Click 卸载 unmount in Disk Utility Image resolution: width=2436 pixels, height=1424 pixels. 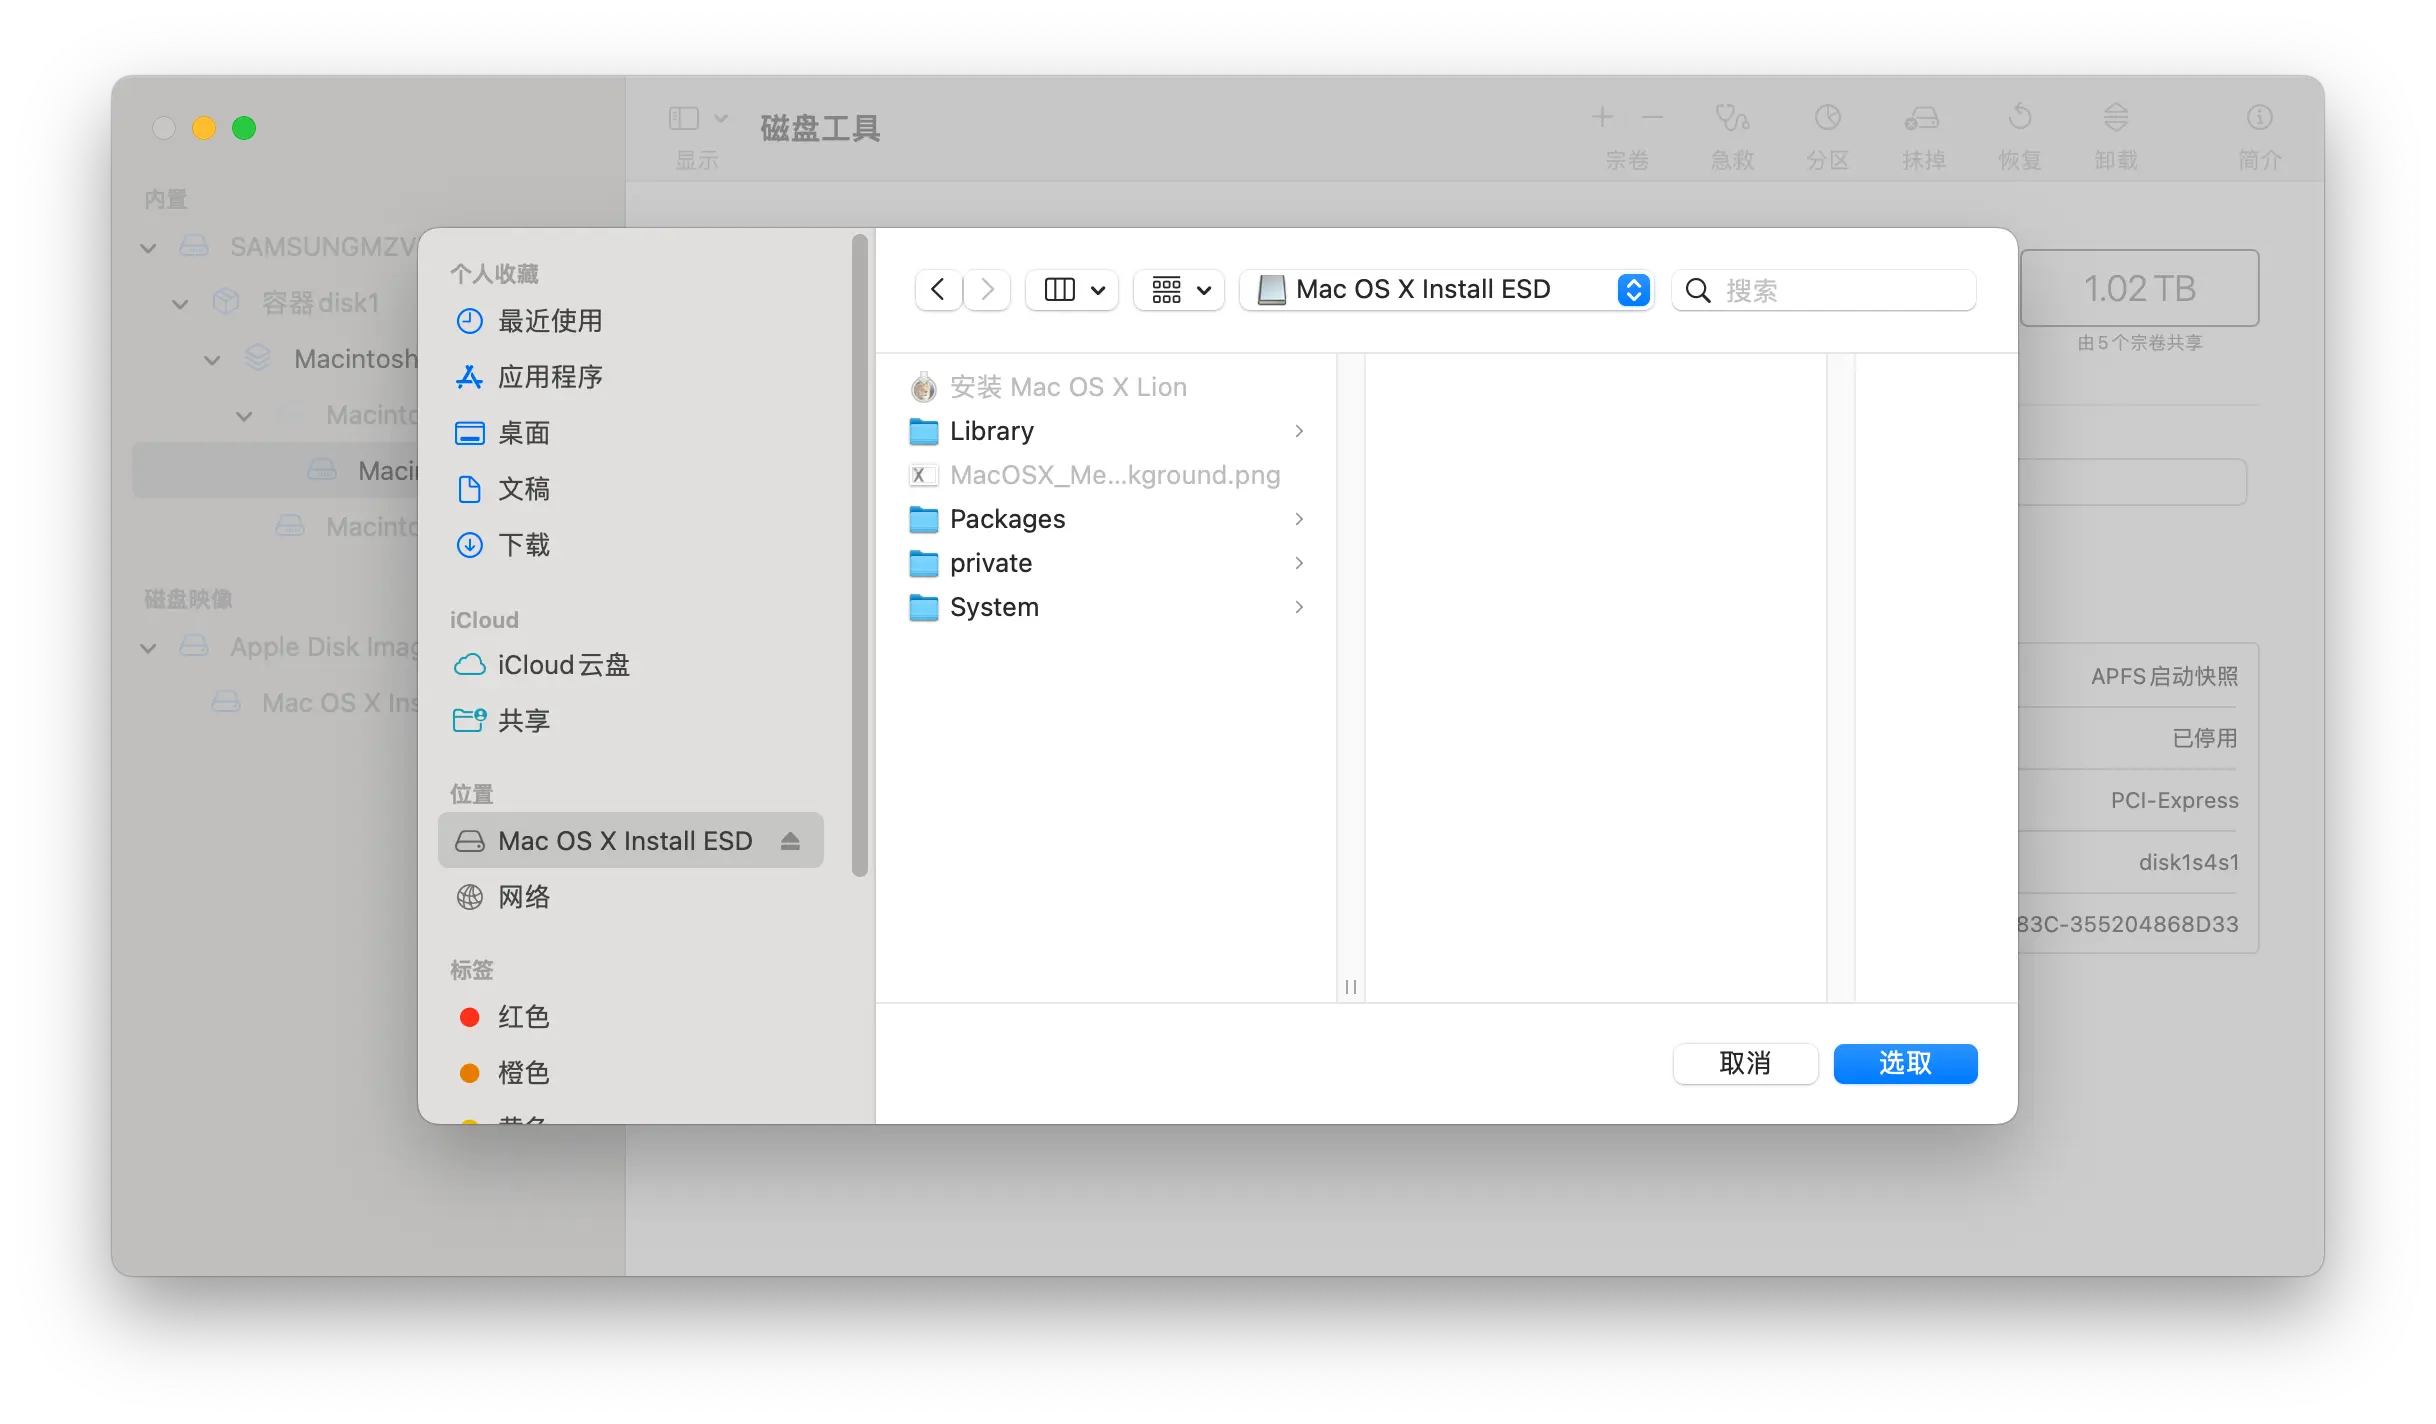[x=2116, y=135]
